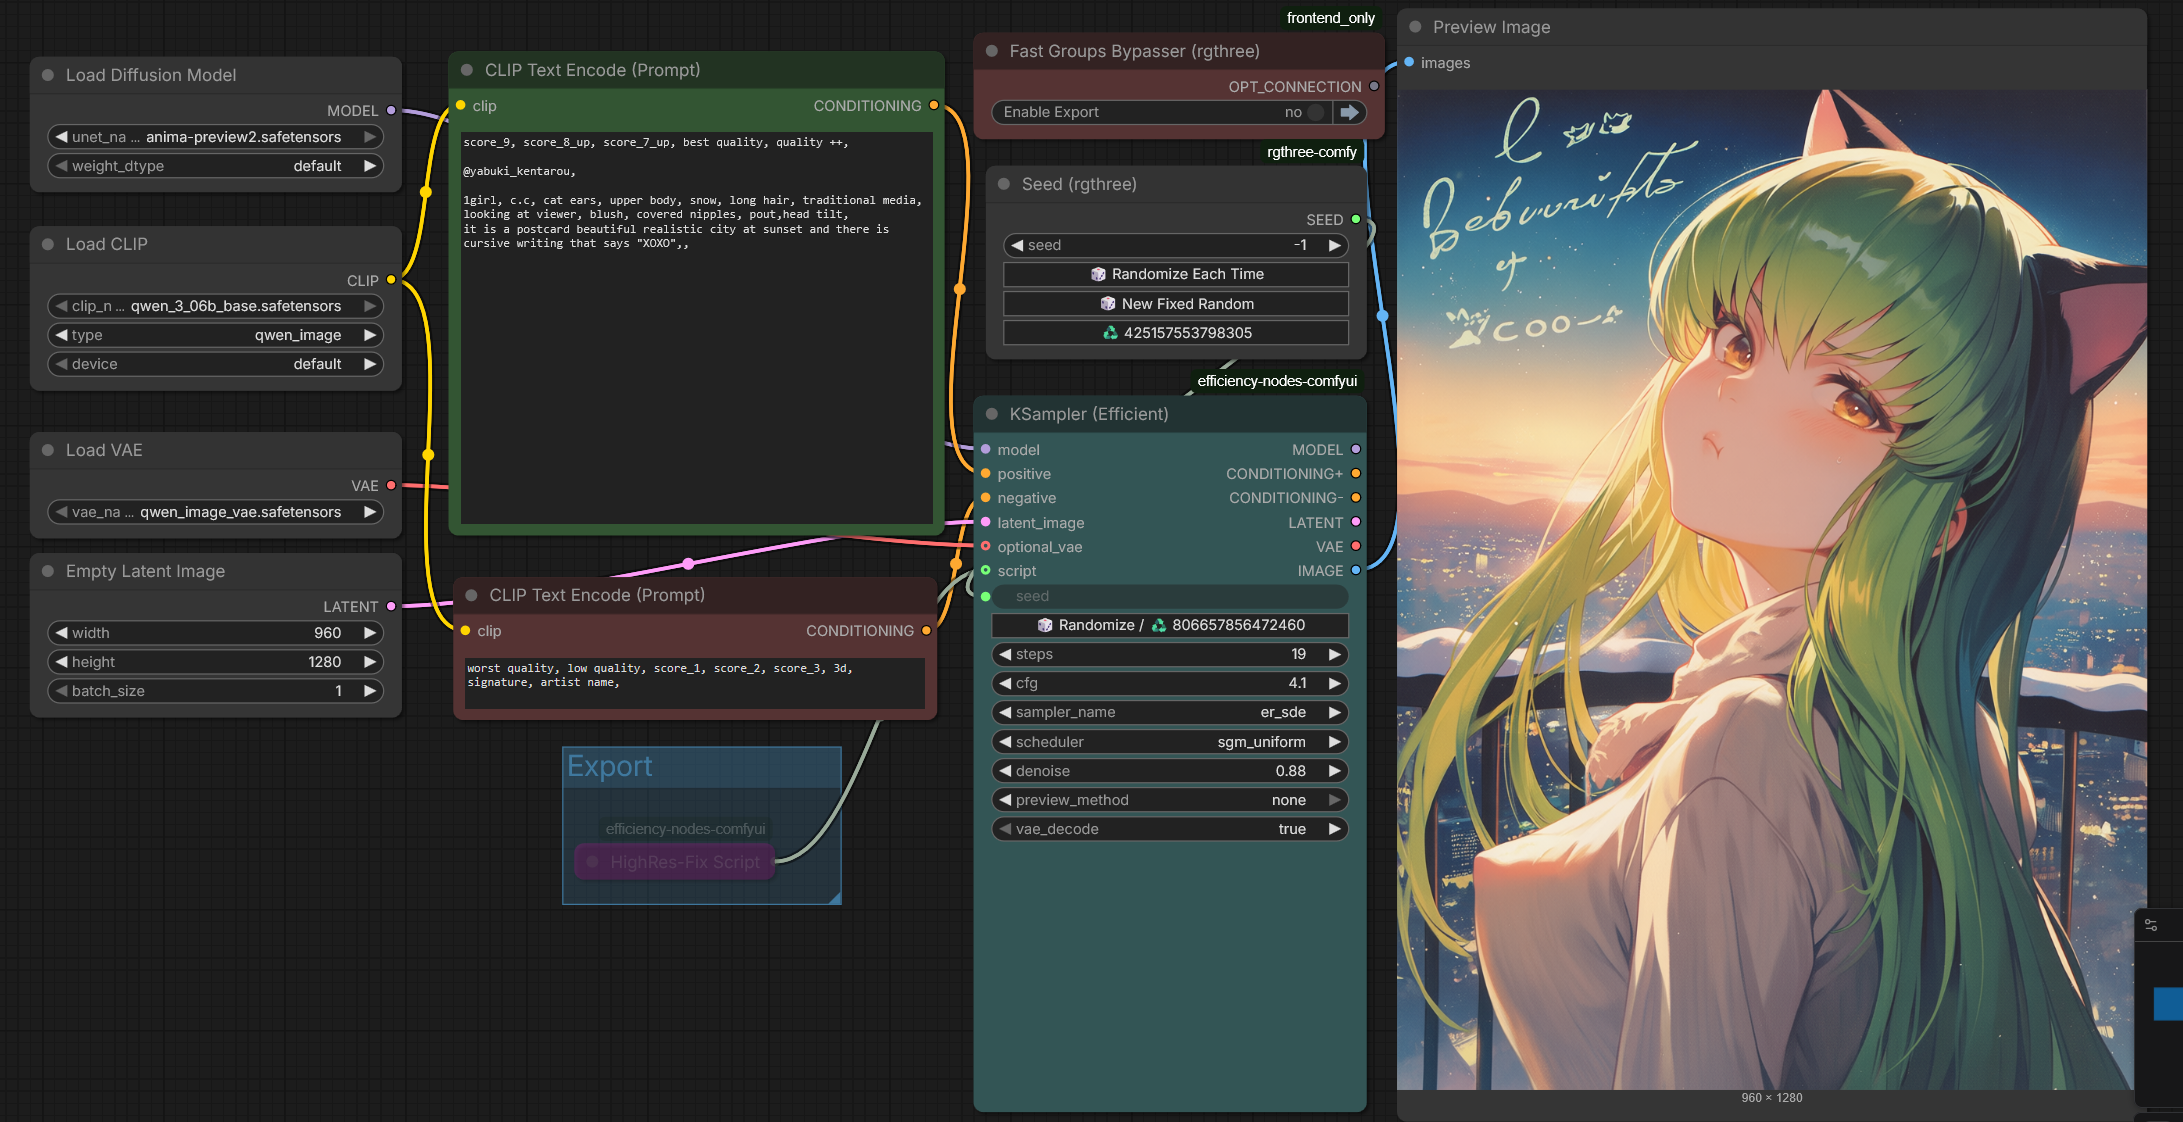Collapse the Seed (rgthree) node dot
Viewport: 2183px width, 1122px height.
point(1004,184)
